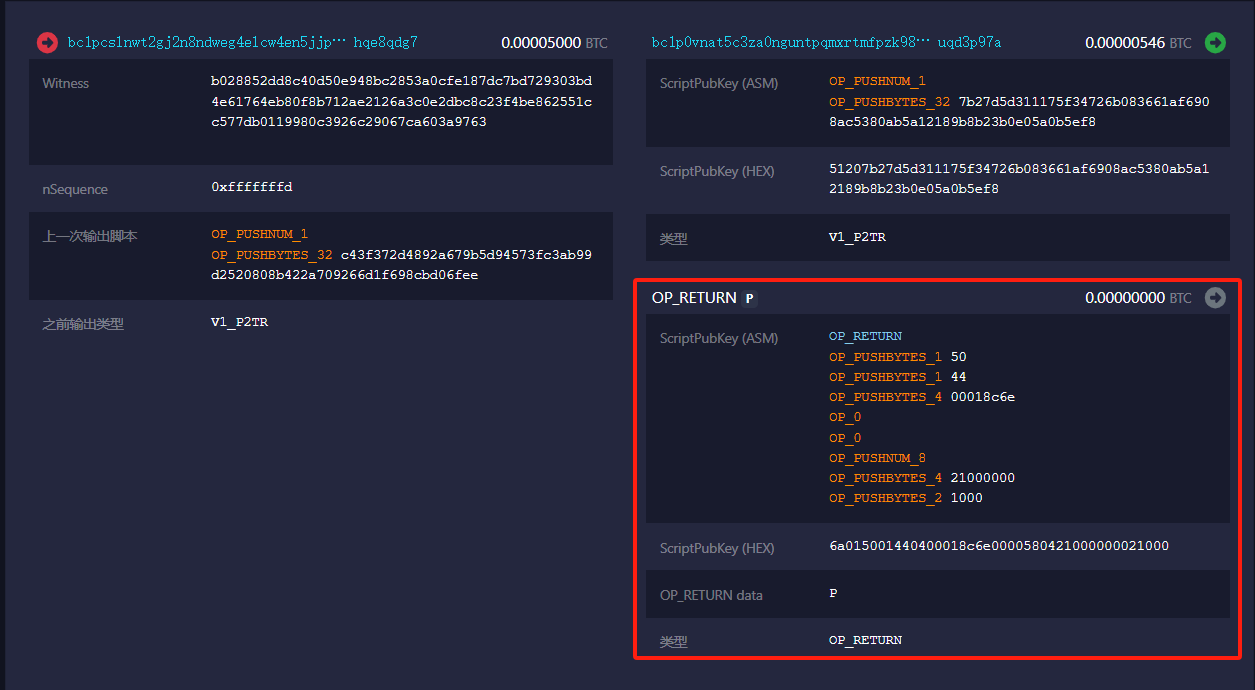Click the P badge next to OP_RETURN
Screen dimensions: 1255x690
tap(750, 298)
